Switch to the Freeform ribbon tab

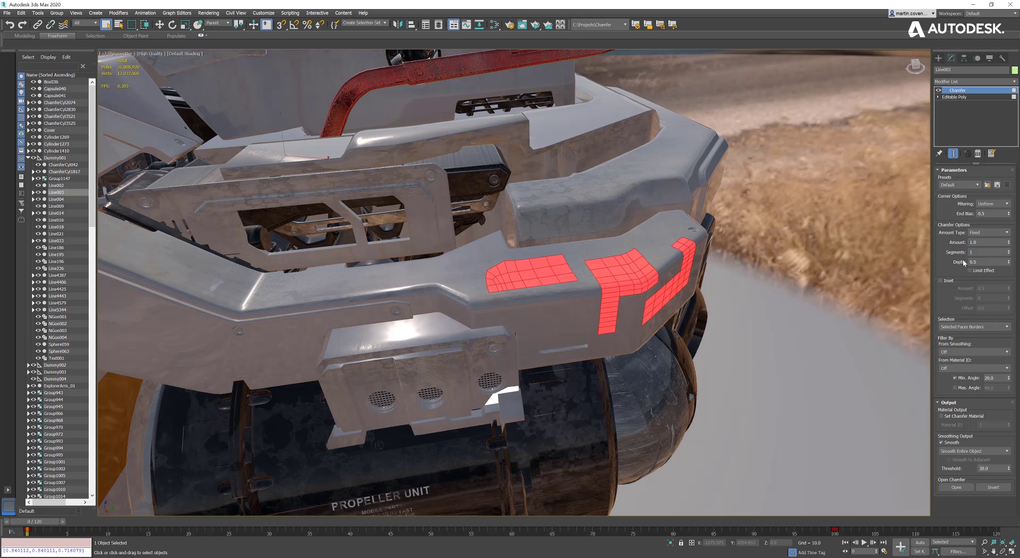point(57,36)
